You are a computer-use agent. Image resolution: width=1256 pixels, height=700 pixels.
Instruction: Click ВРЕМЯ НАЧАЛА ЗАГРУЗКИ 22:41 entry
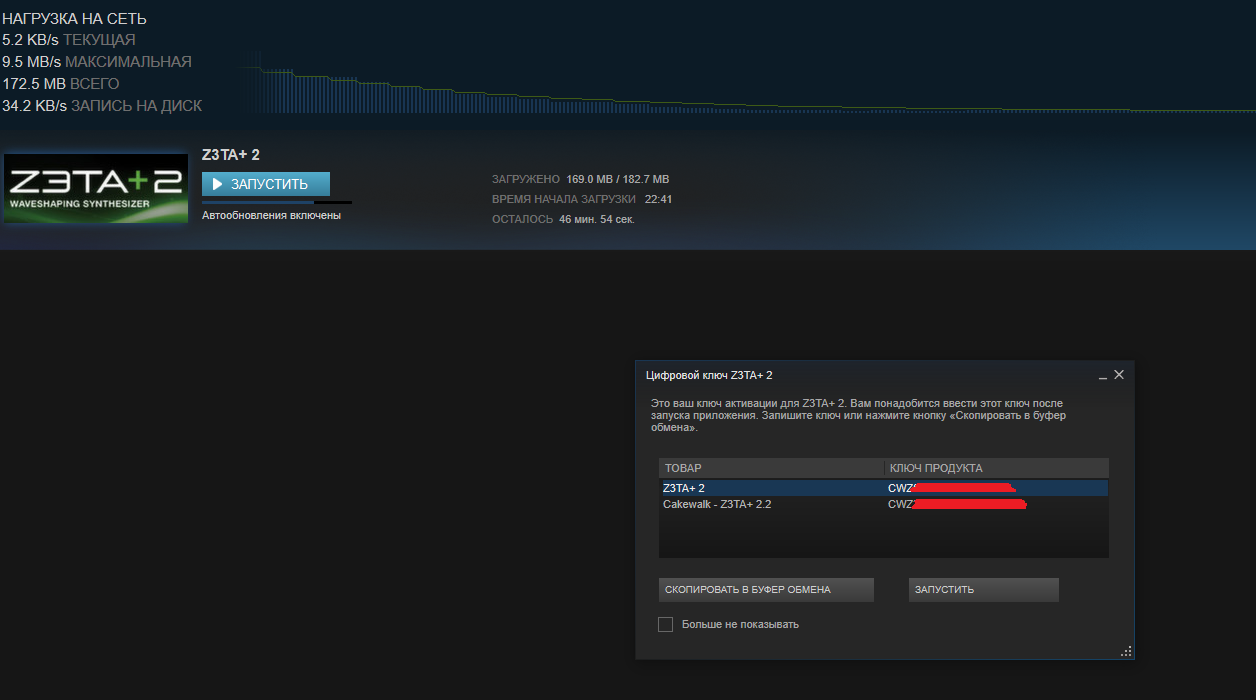click(x=582, y=199)
